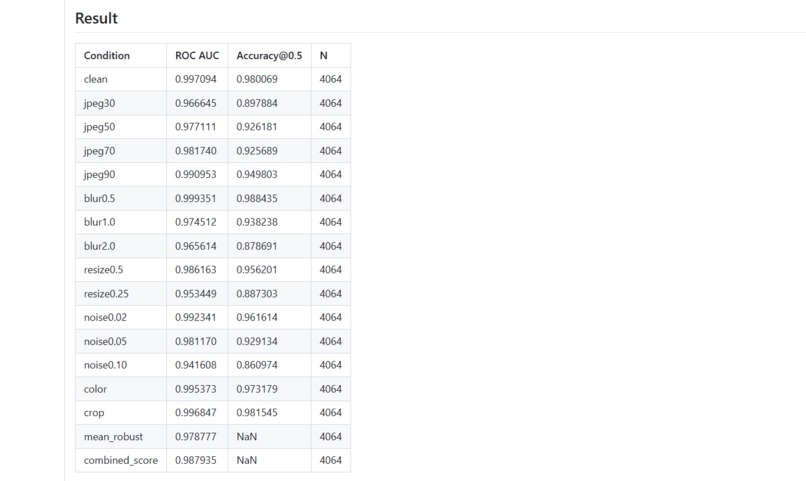This screenshot has height=481, width=806.
Task: Select accuracy value 0.973179
Action: 257,389
